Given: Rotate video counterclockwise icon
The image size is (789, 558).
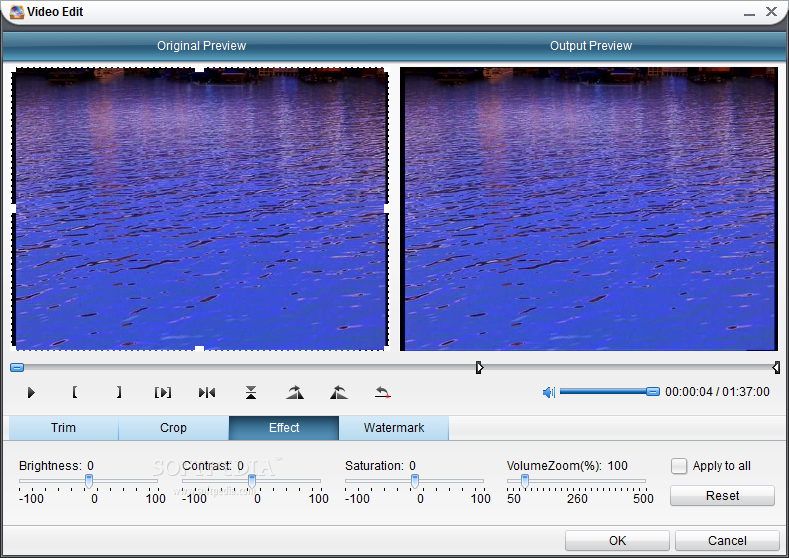Looking at the screenshot, I should click(x=339, y=392).
